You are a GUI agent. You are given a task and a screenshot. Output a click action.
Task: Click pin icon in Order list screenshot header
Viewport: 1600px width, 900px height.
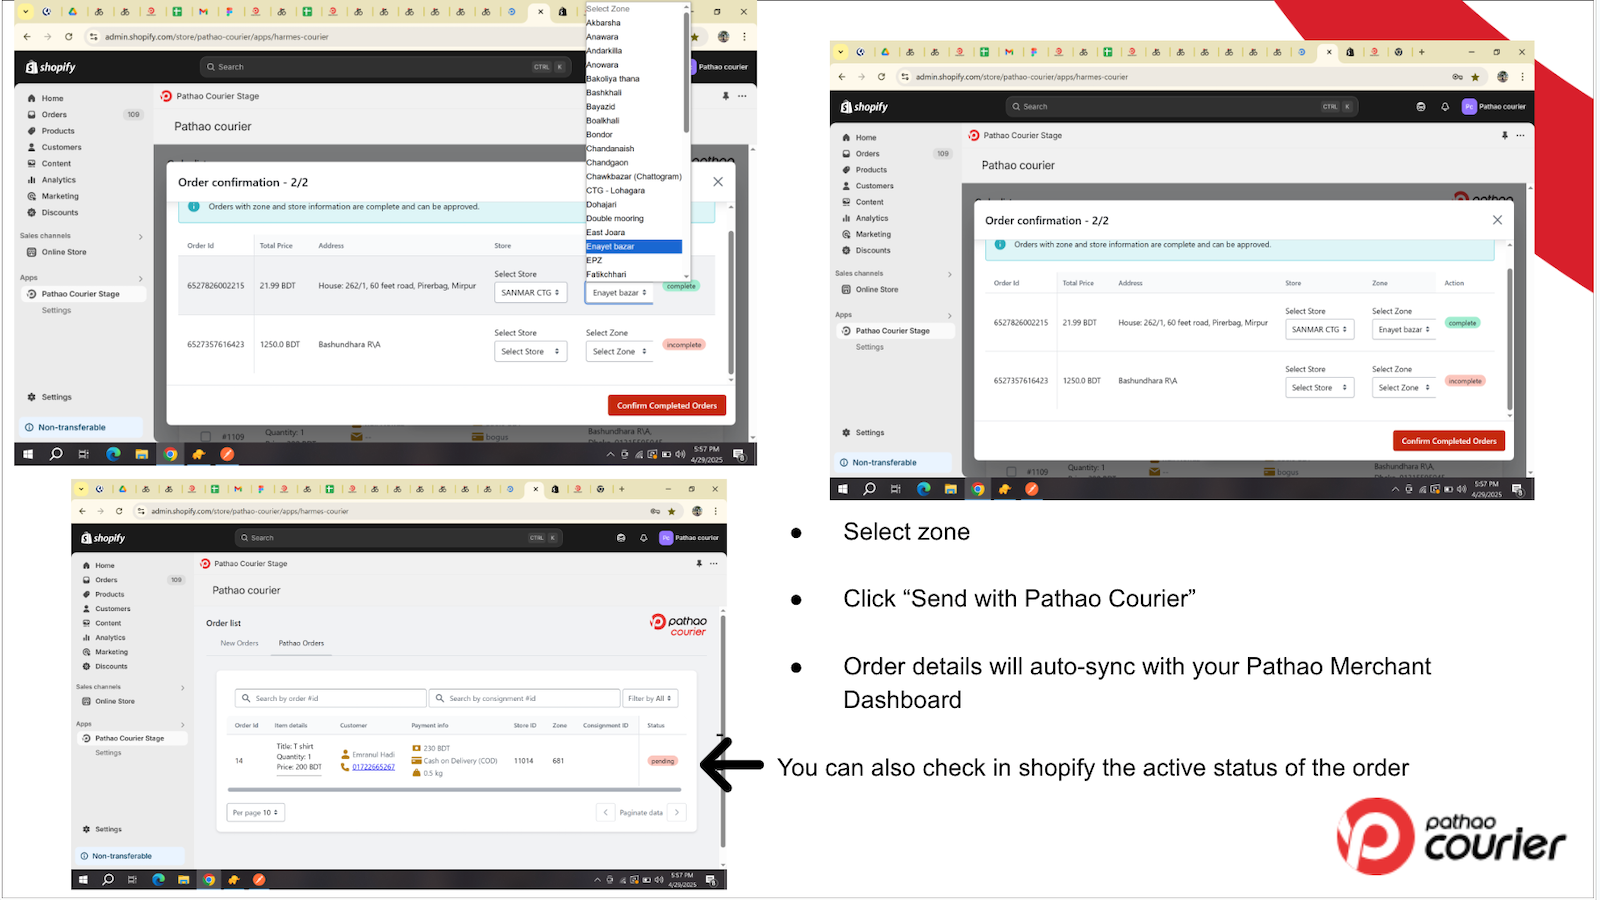coord(699,563)
